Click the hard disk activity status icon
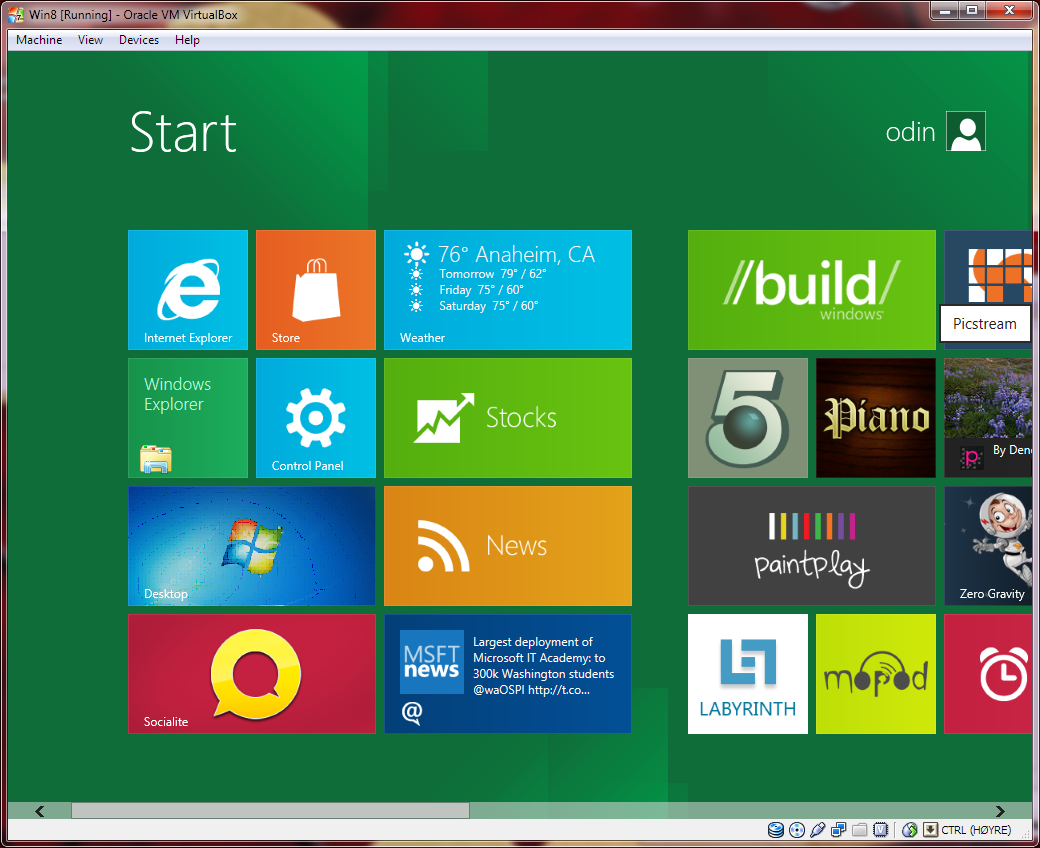 pos(775,829)
